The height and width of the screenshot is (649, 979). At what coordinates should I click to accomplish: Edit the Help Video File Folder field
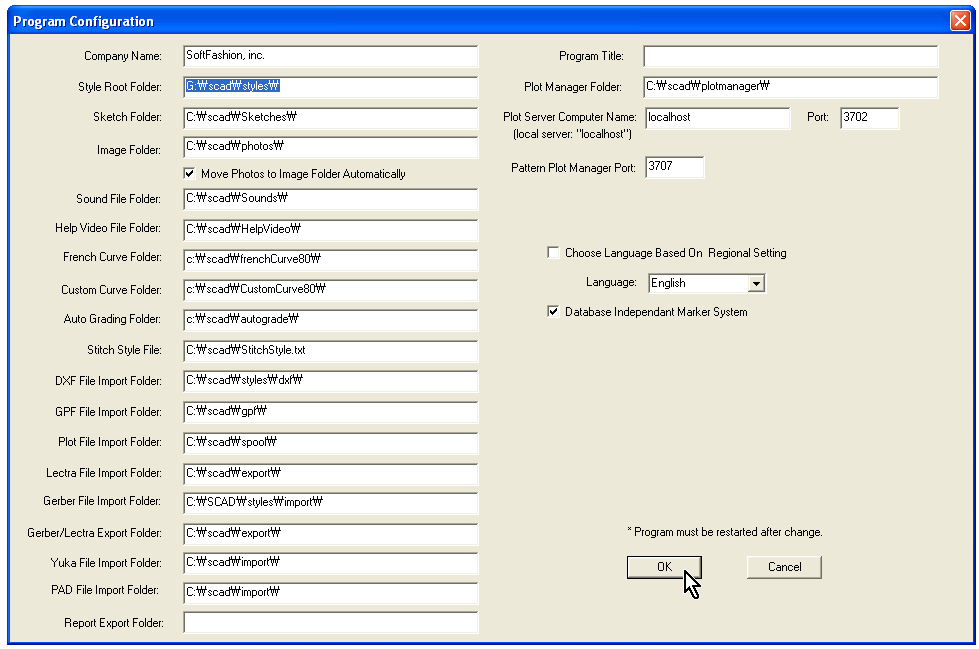pos(331,229)
